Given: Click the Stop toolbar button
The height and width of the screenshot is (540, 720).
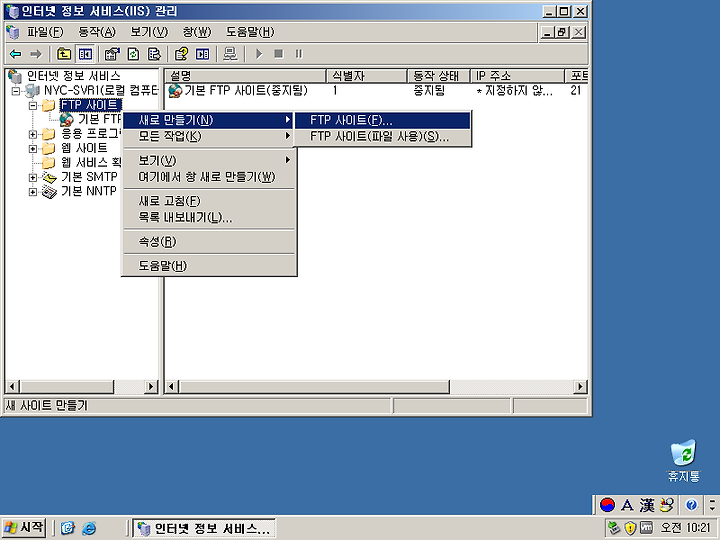Looking at the screenshot, I should tap(279, 54).
